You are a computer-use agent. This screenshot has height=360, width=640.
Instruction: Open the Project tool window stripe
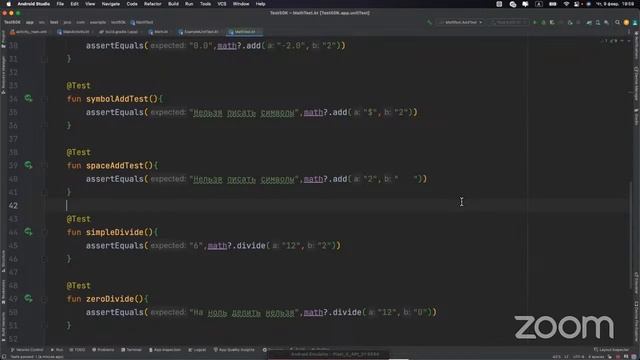pyautogui.click(x=3, y=39)
